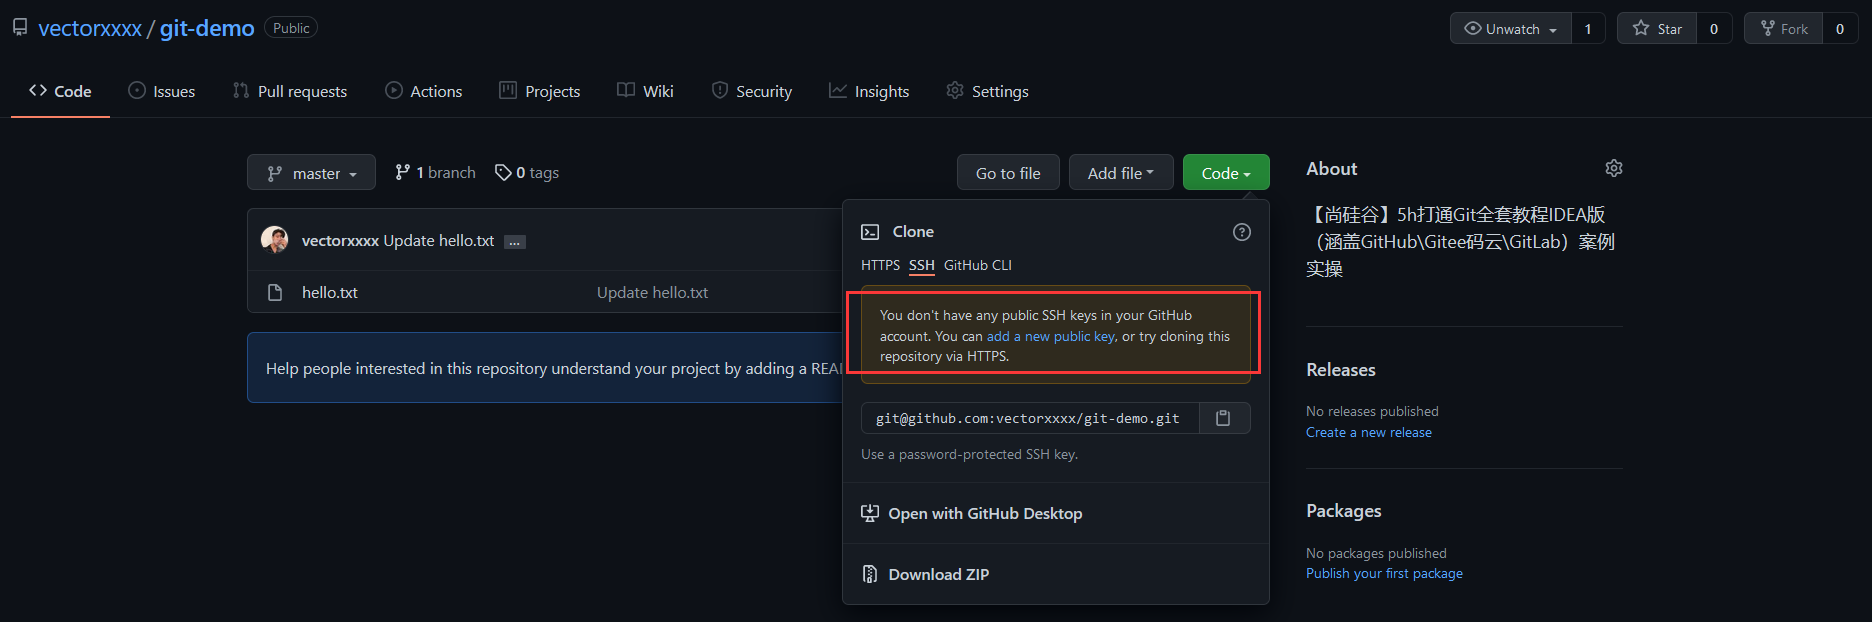Open the Update hello.txt commit title
Image resolution: width=1872 pixels, height=622 pixels.
[439, 241]
